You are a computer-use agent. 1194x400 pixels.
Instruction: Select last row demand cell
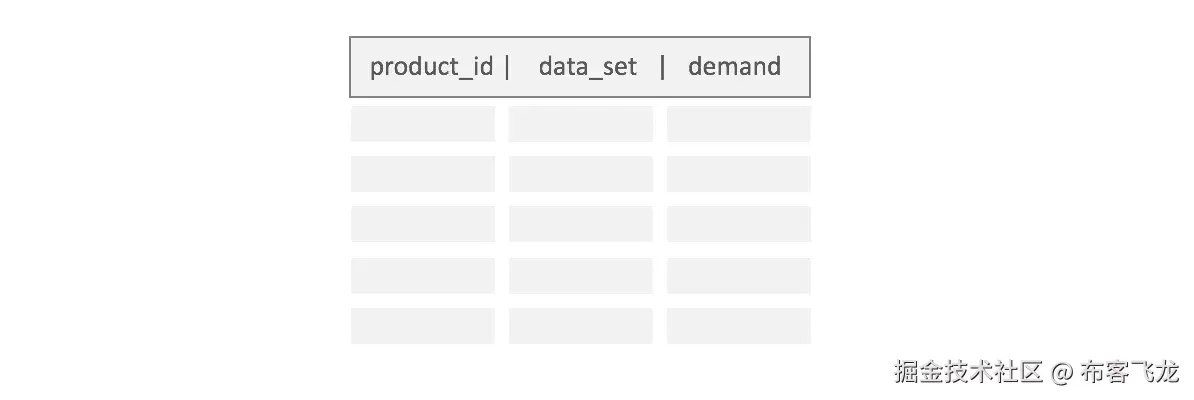point(738,326)
